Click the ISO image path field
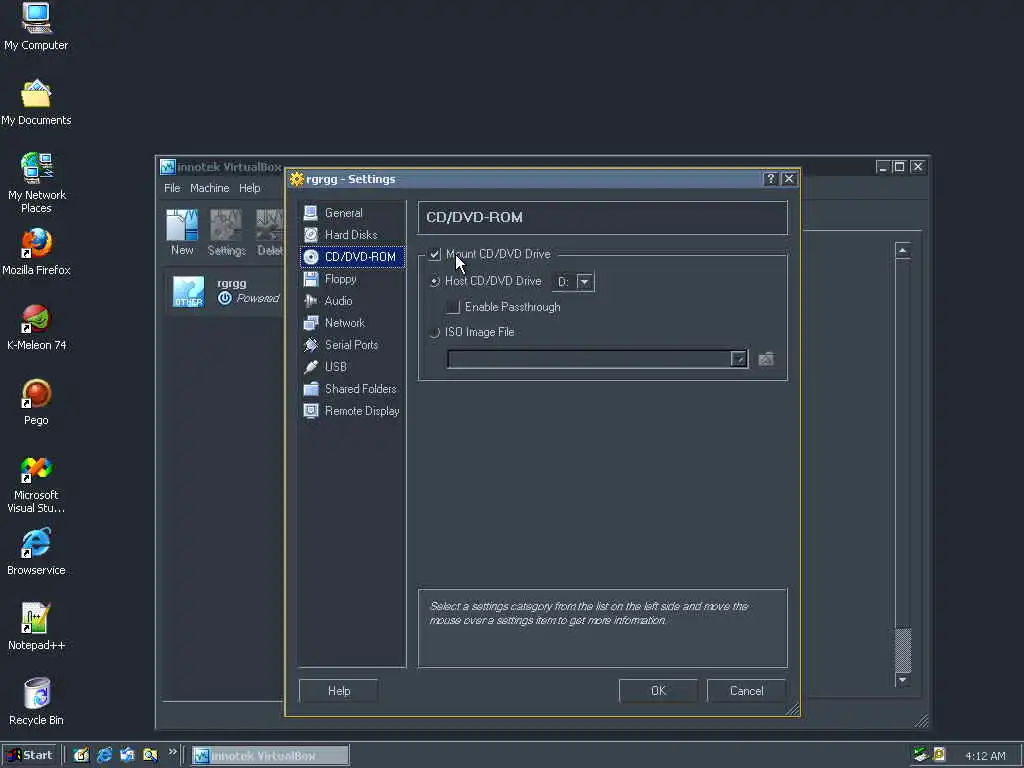 point(589,359)
